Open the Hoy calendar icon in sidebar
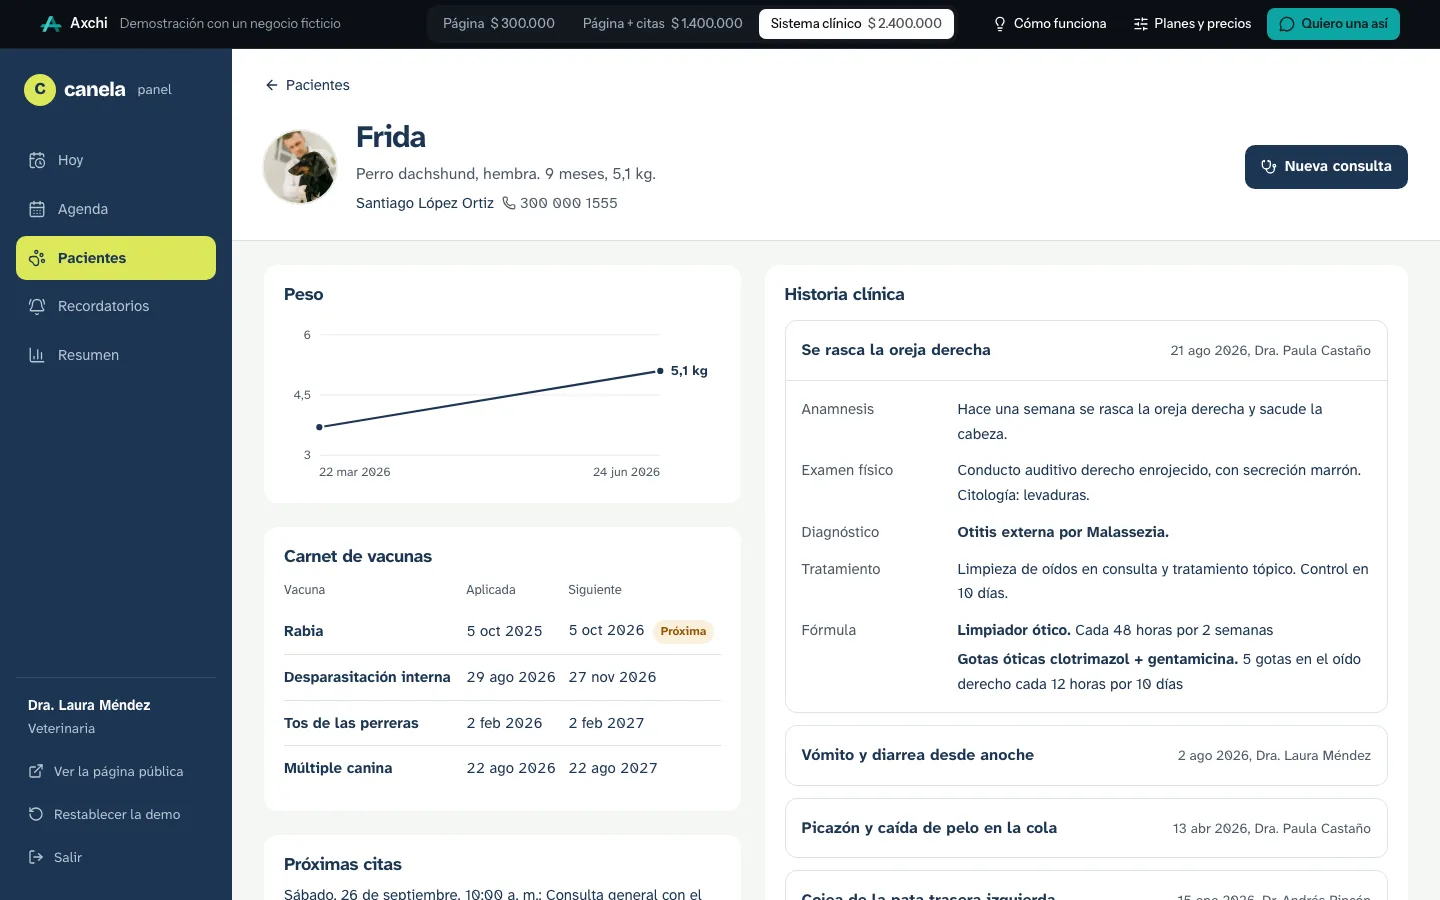1440x900 pixels. tap(37, 160)
